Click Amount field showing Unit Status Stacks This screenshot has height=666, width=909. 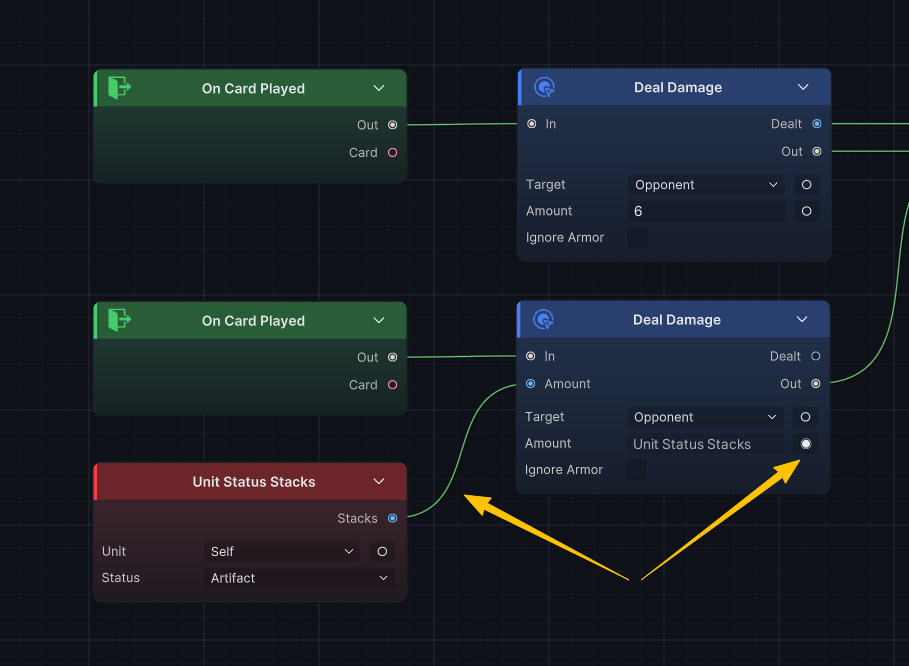(x=705, y=444)
